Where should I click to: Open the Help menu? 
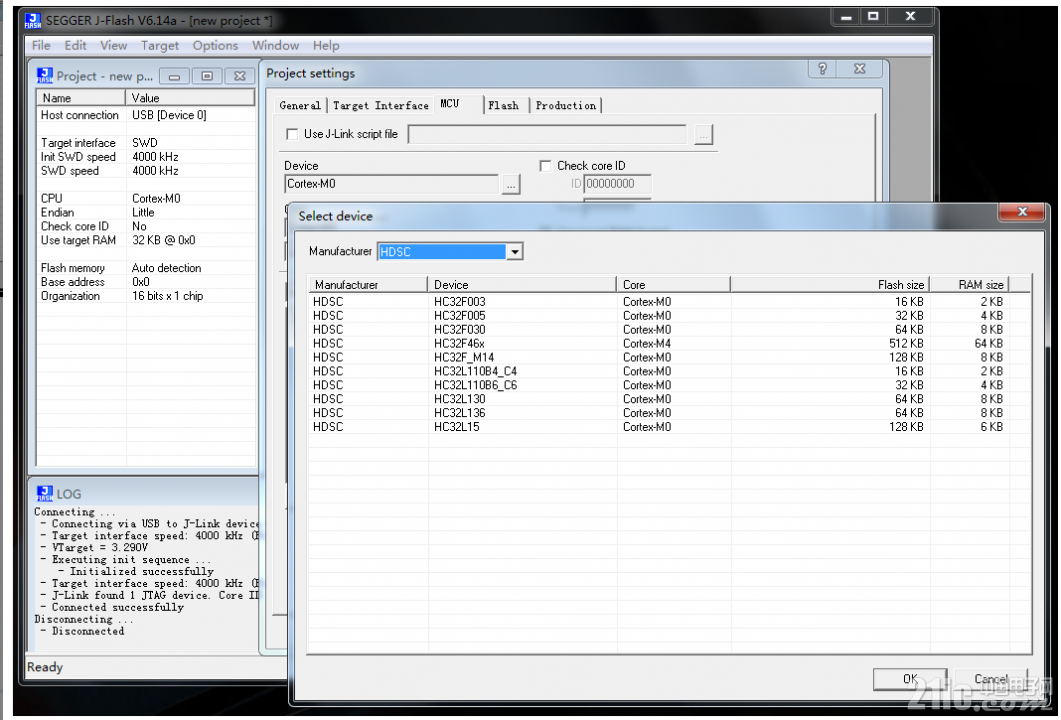[x=326, y=45]
